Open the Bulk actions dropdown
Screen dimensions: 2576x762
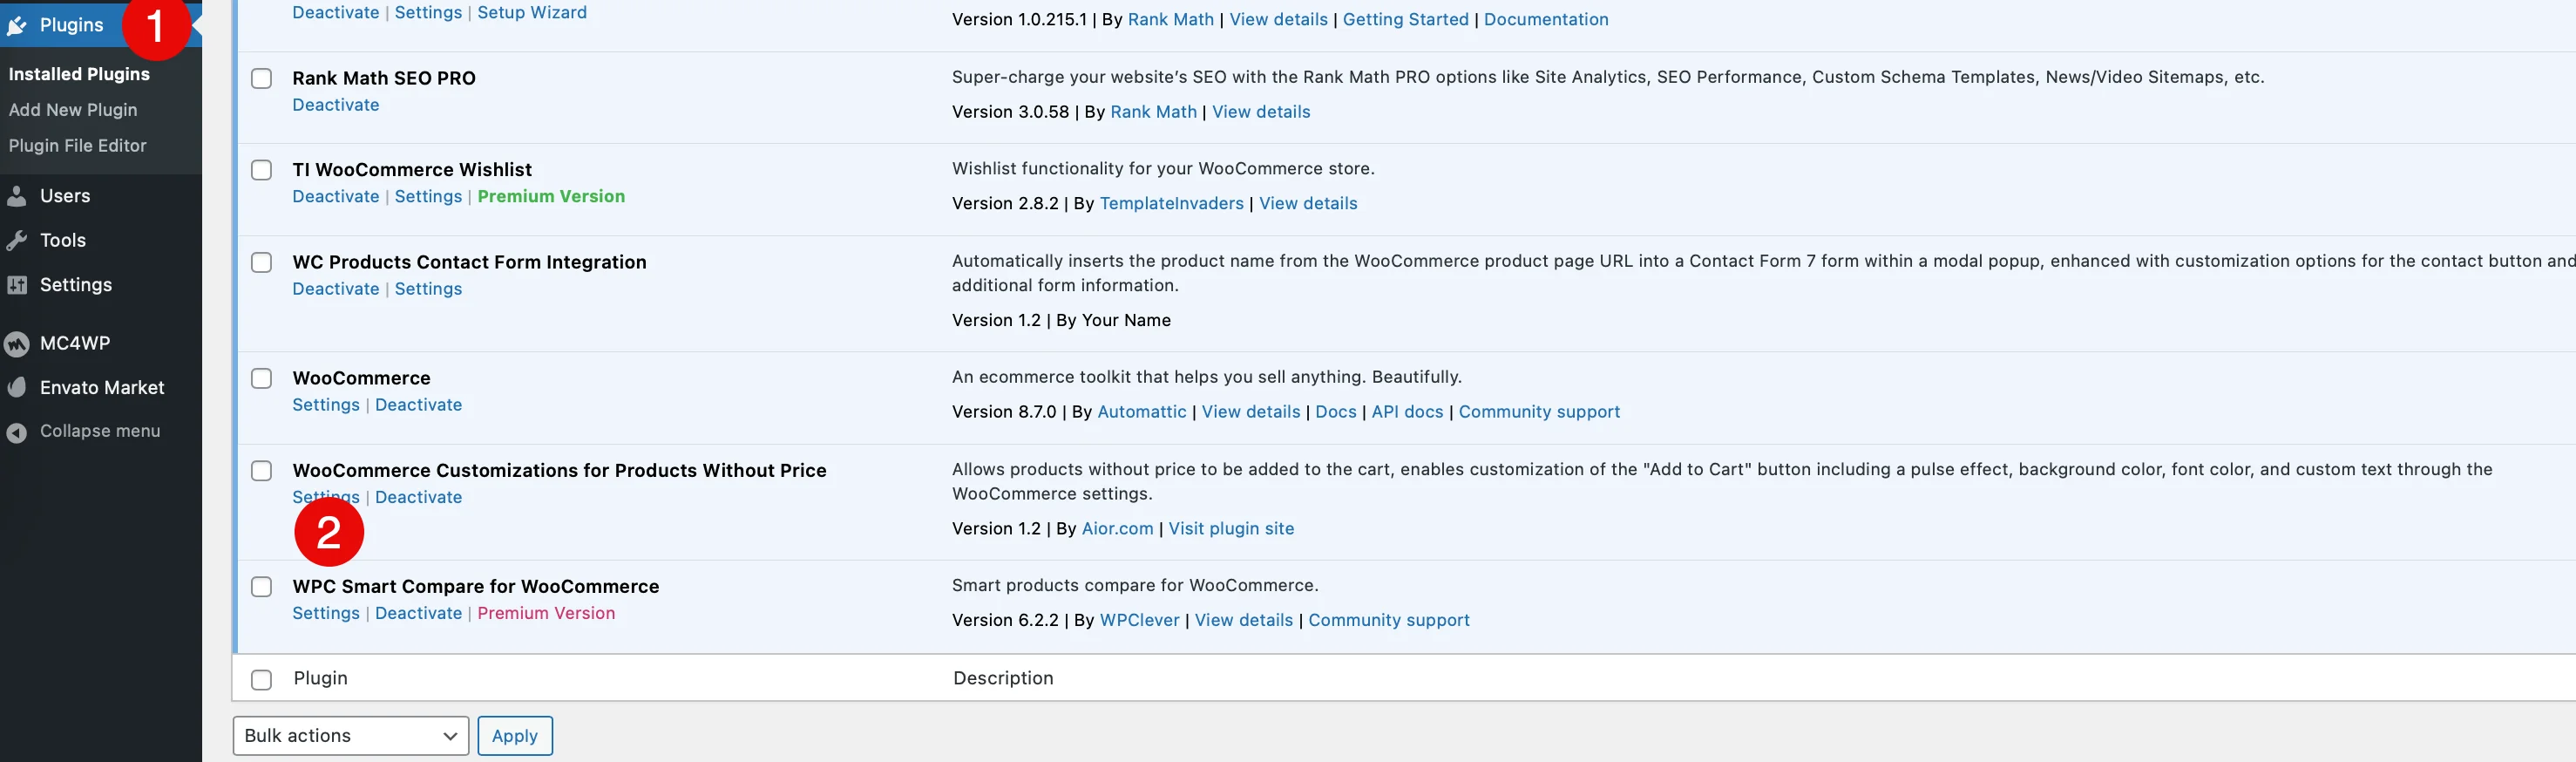tap(351, 736)
